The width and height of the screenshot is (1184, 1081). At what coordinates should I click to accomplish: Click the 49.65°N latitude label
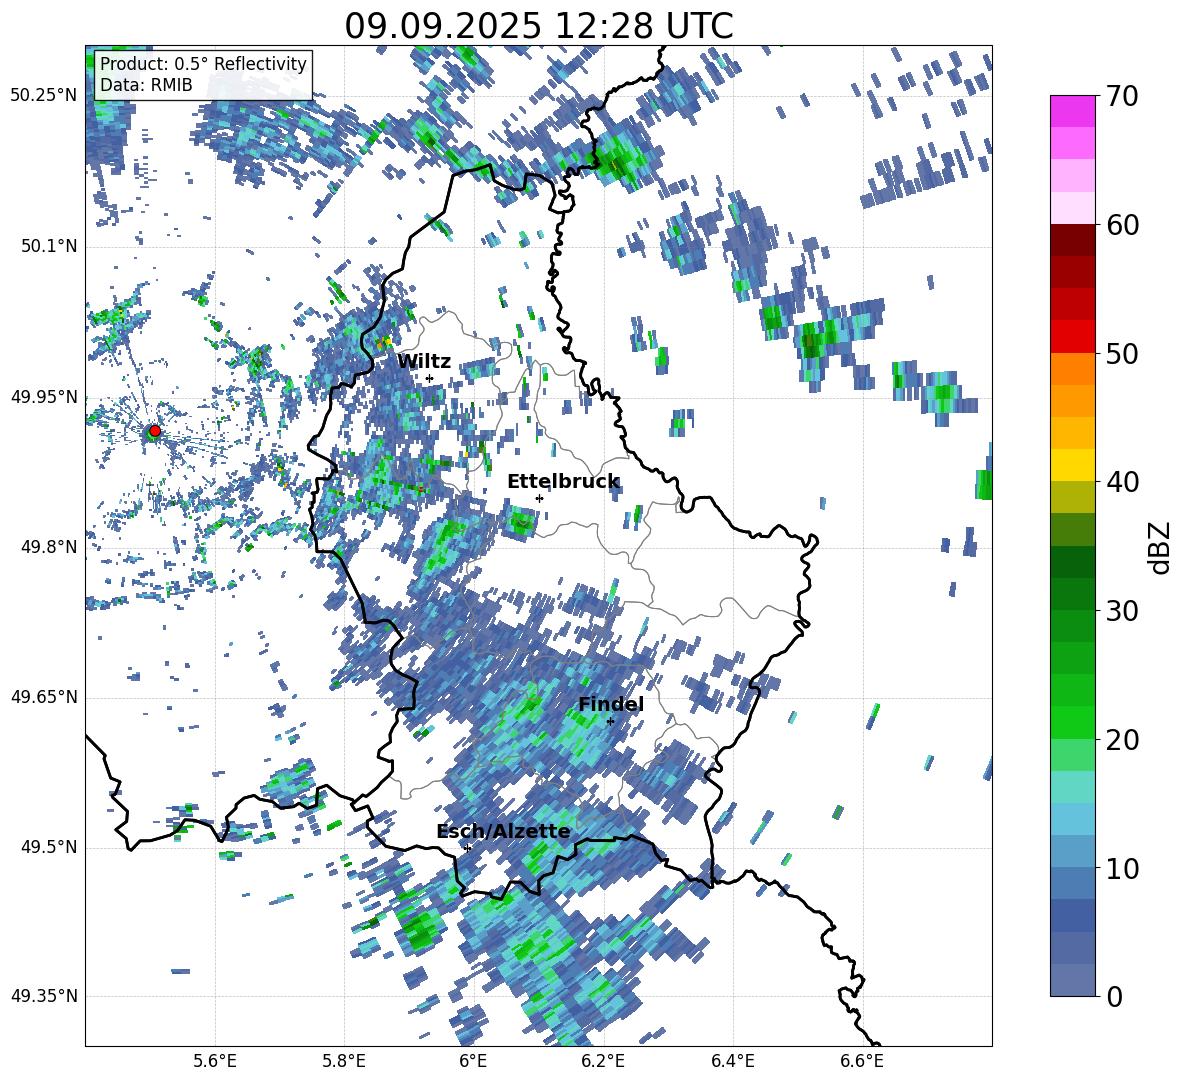(x=44, y=697)
